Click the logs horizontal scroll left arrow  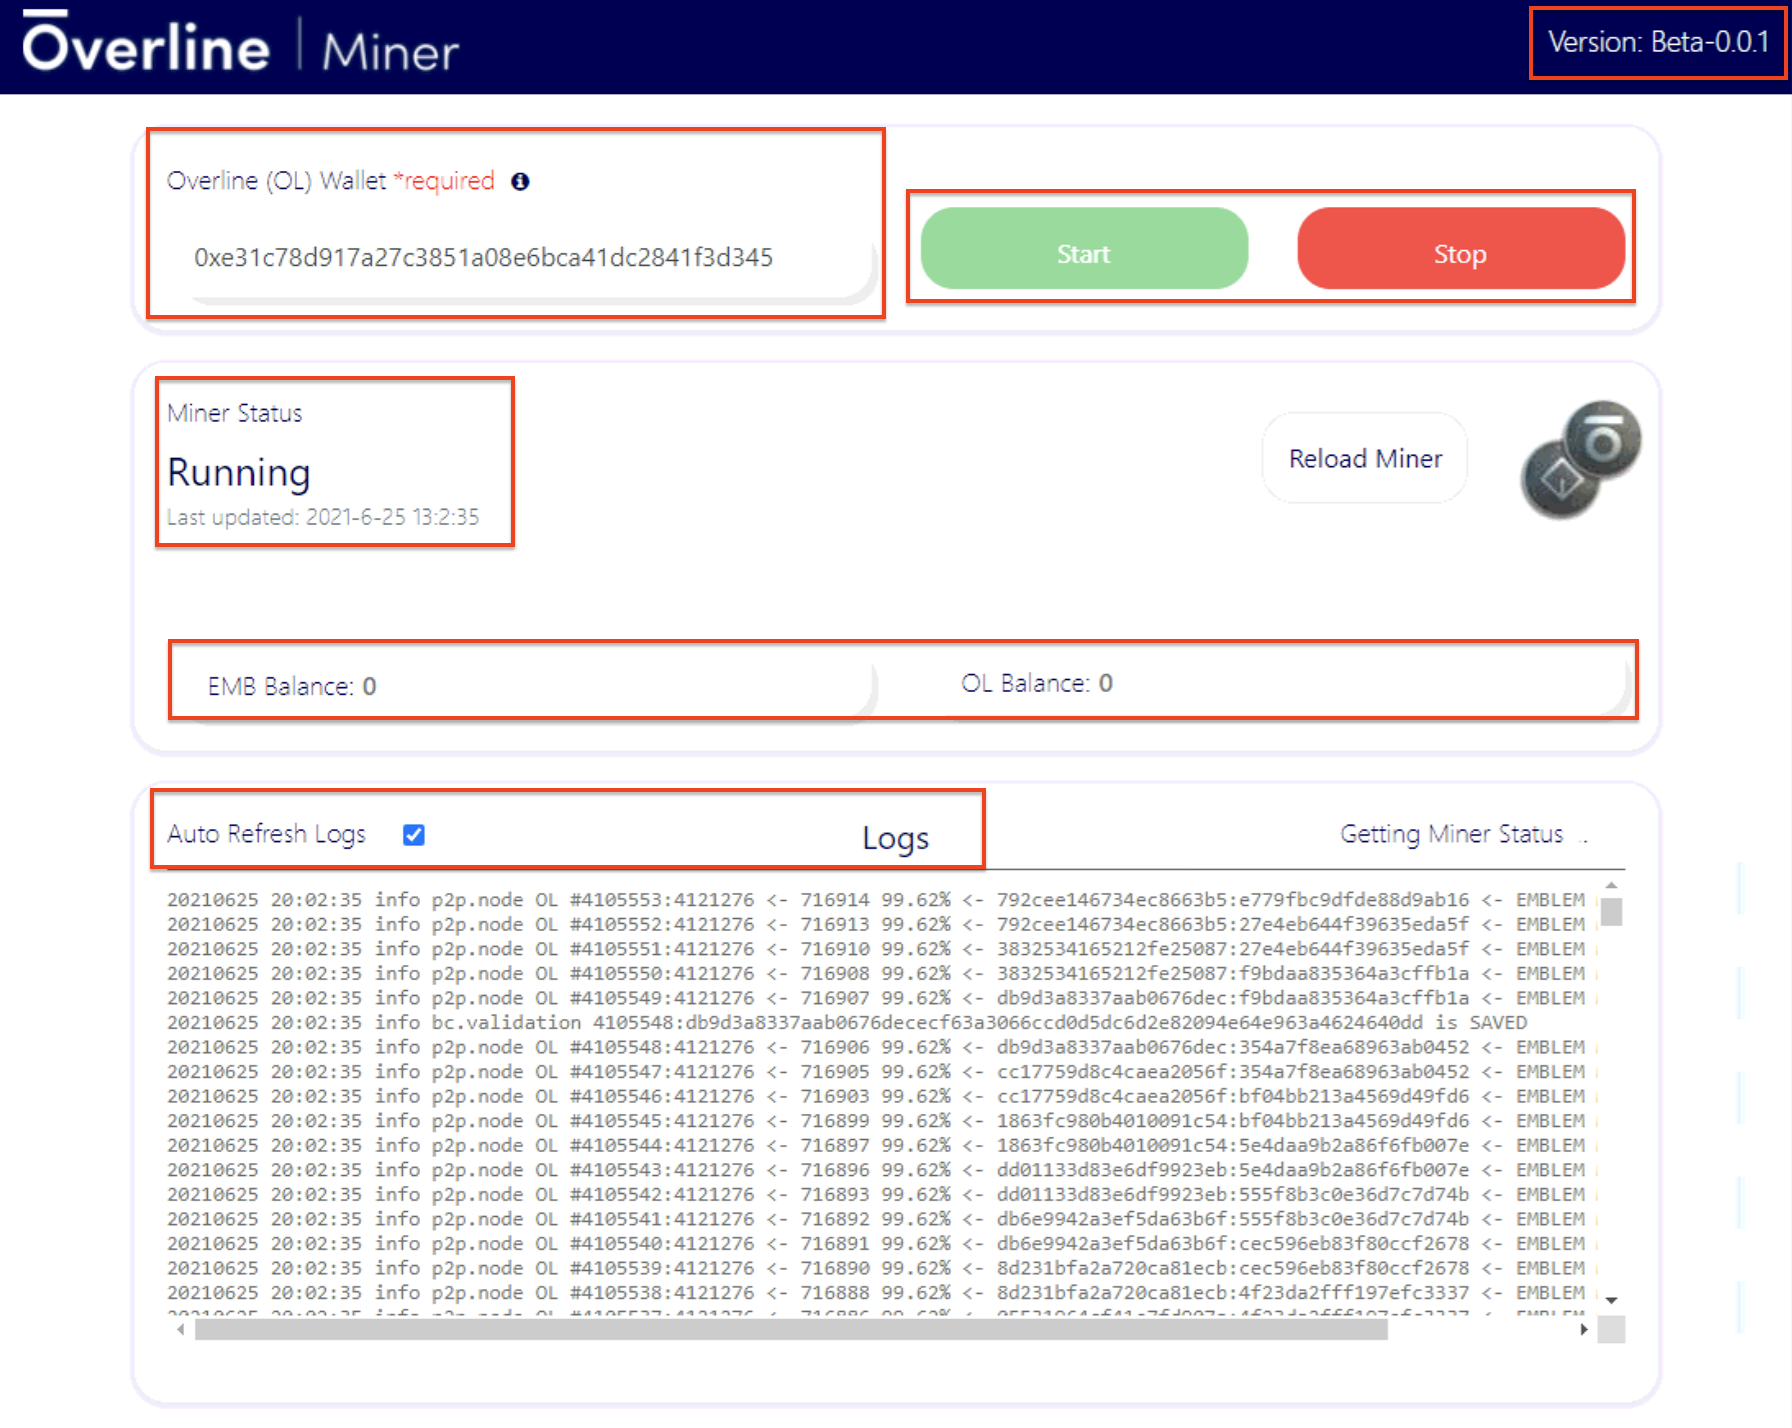180,1329
